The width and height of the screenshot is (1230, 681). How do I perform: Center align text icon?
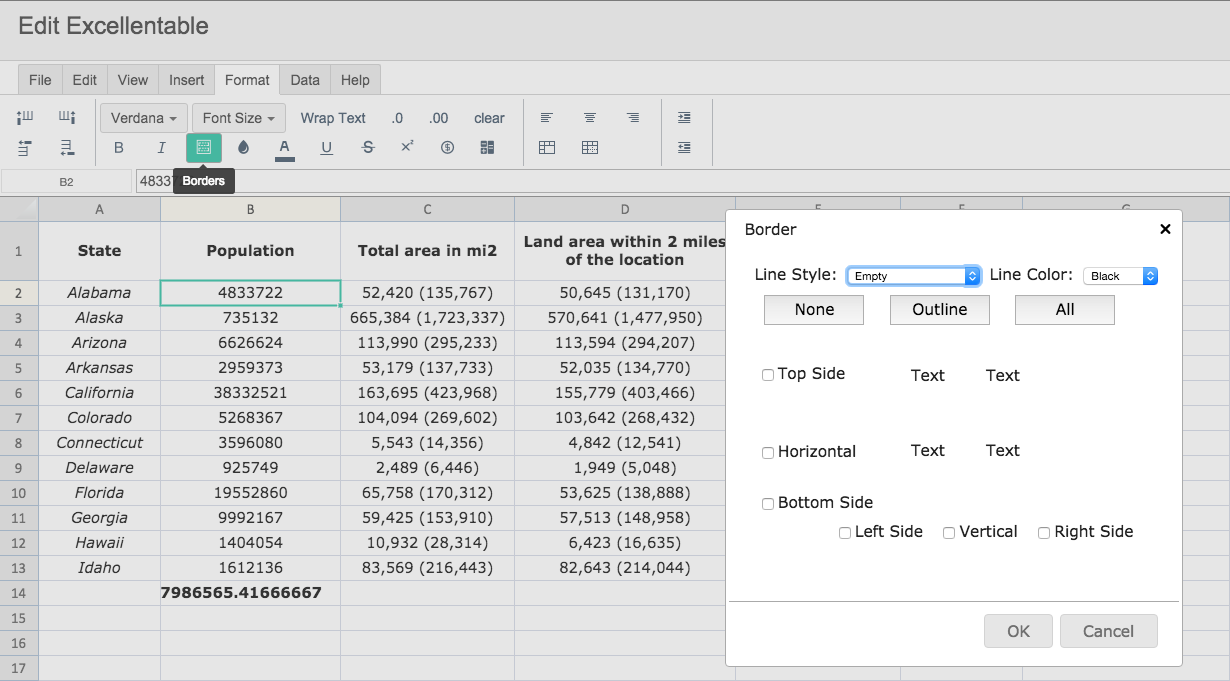(590, 118)
